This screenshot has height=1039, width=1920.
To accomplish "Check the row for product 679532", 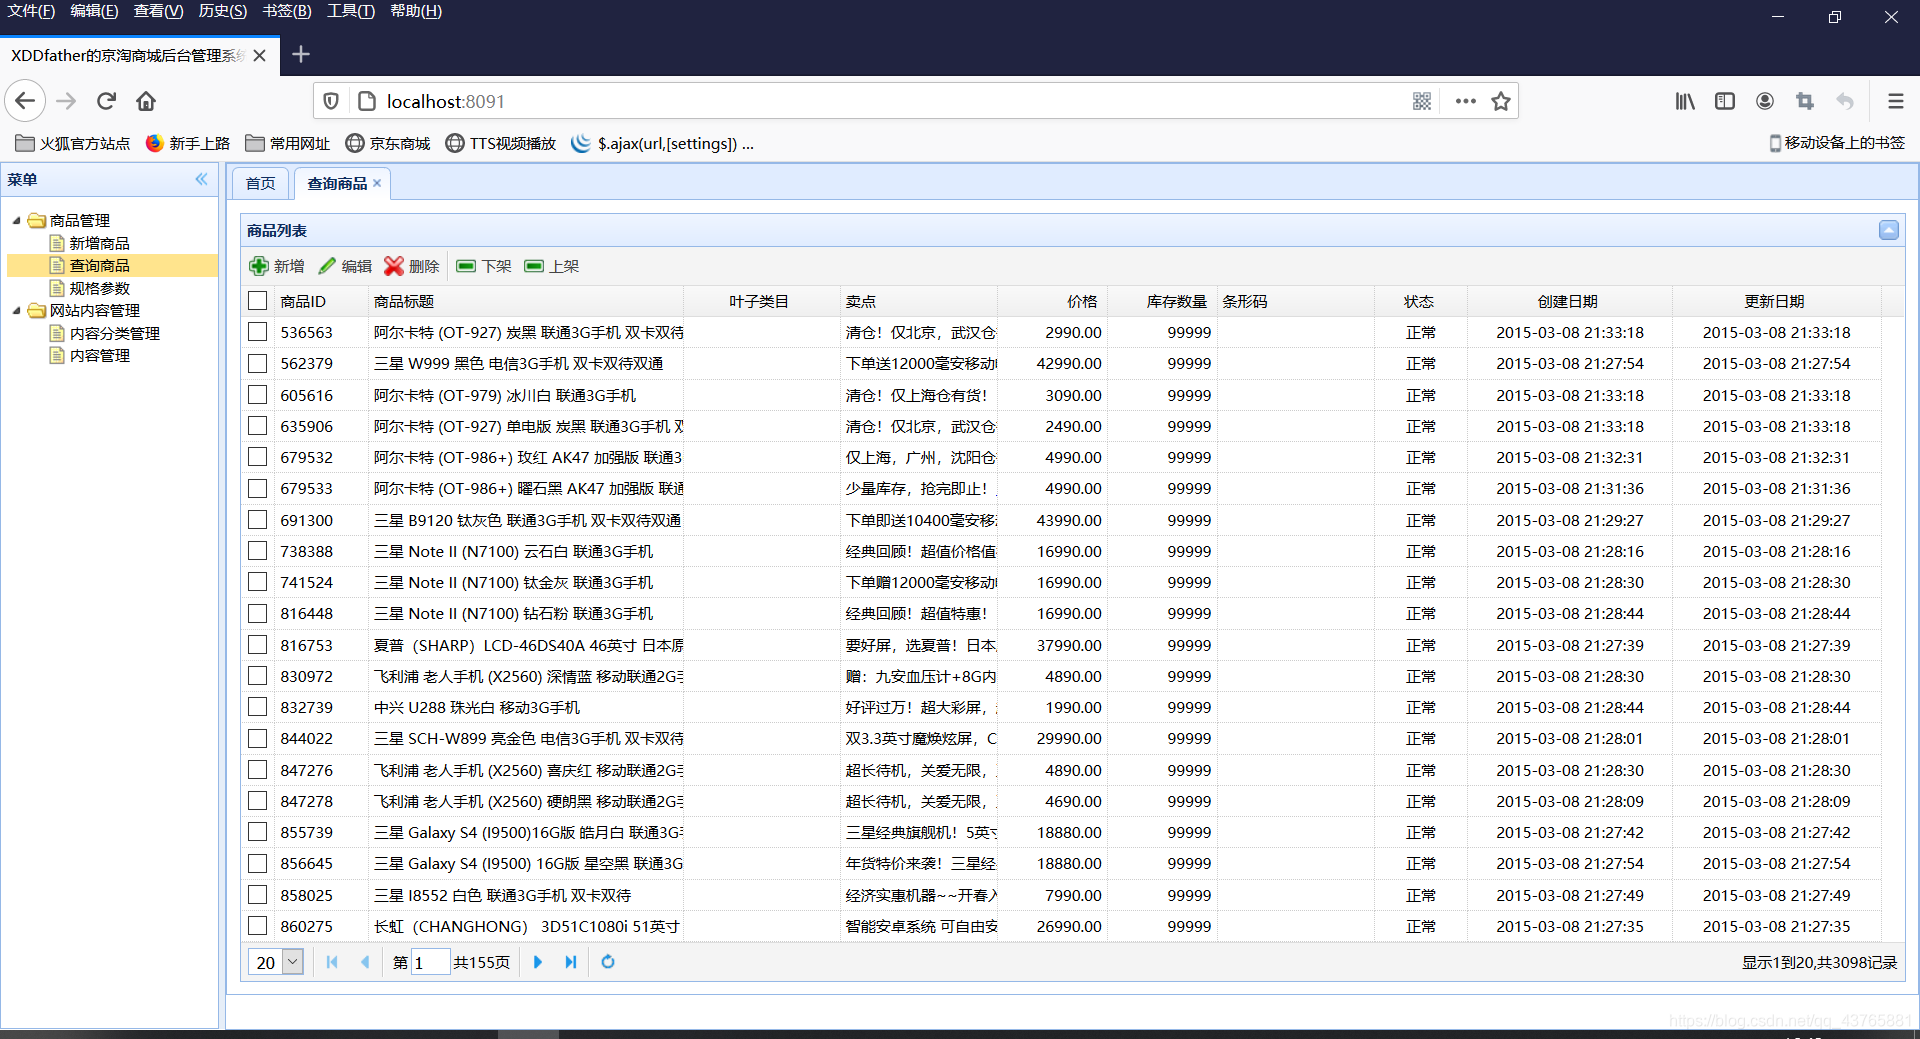I will tap(258, 456).
